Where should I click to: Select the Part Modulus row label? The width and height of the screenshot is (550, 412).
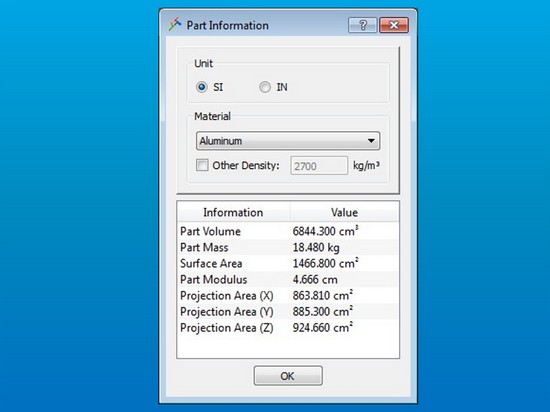pos(214,280)
